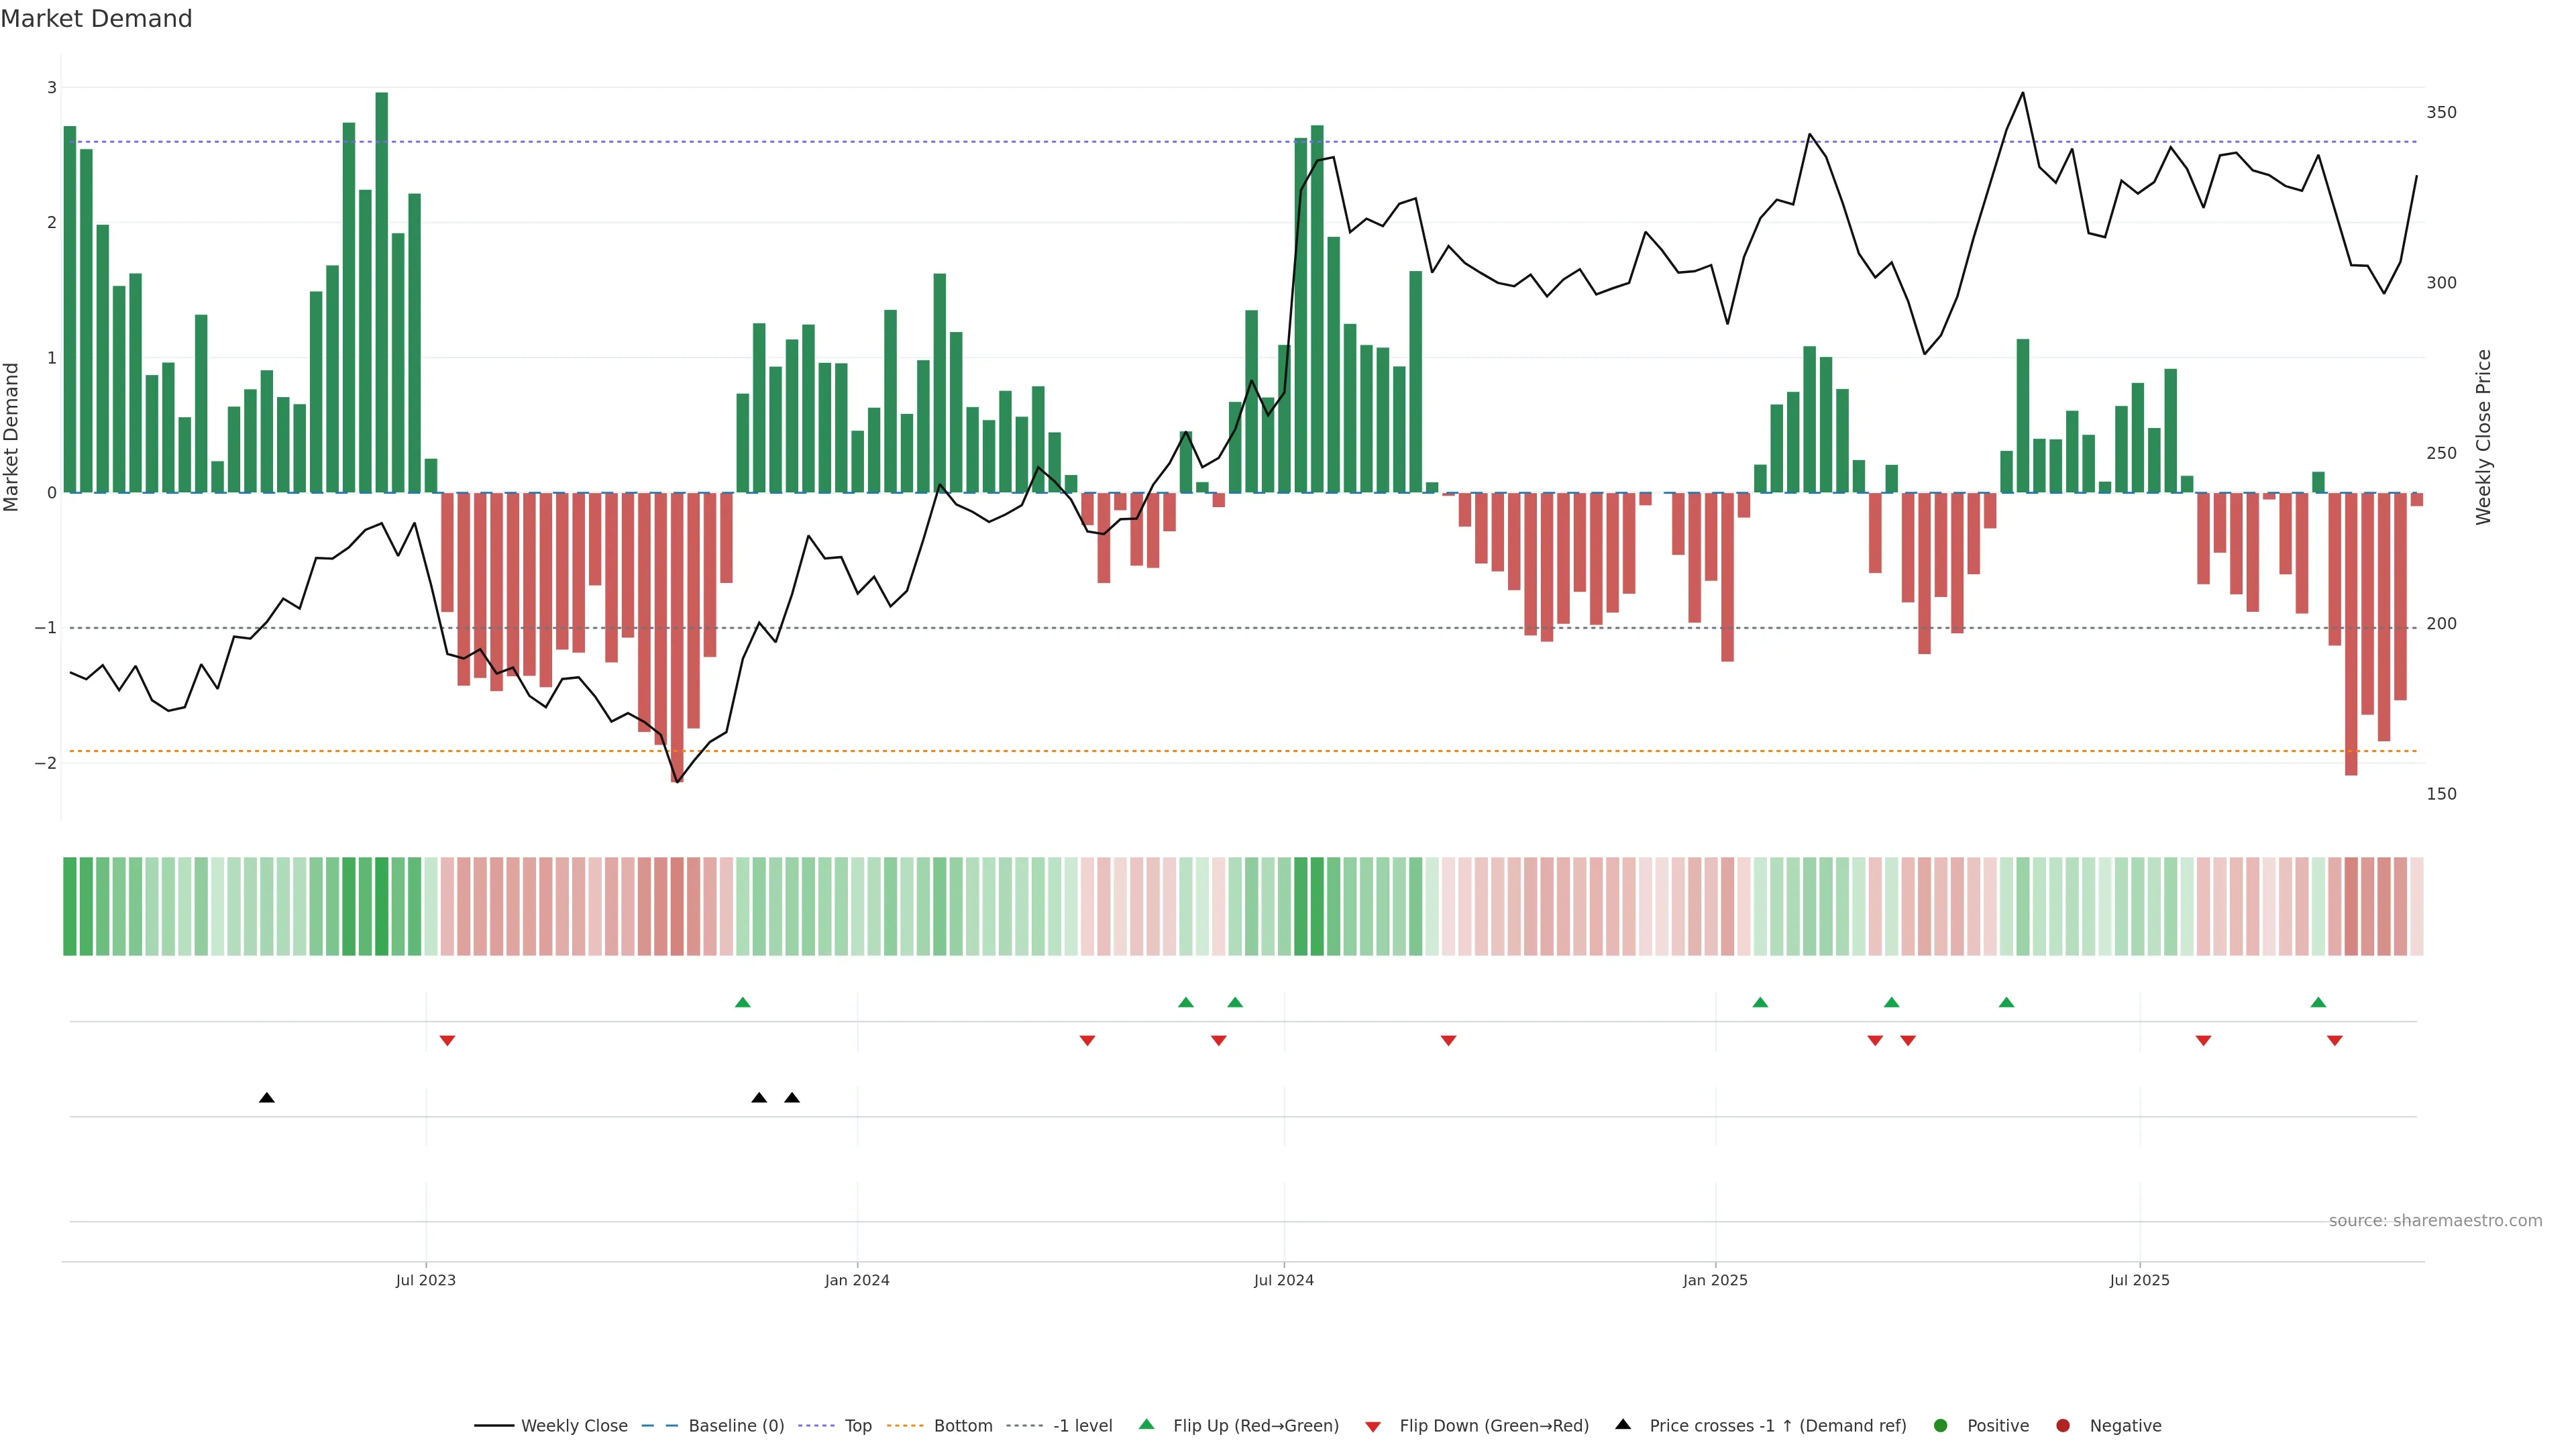Click the Market Demand chart title
Viewport: 2576px width, 1449px height.
pos(96,19)
